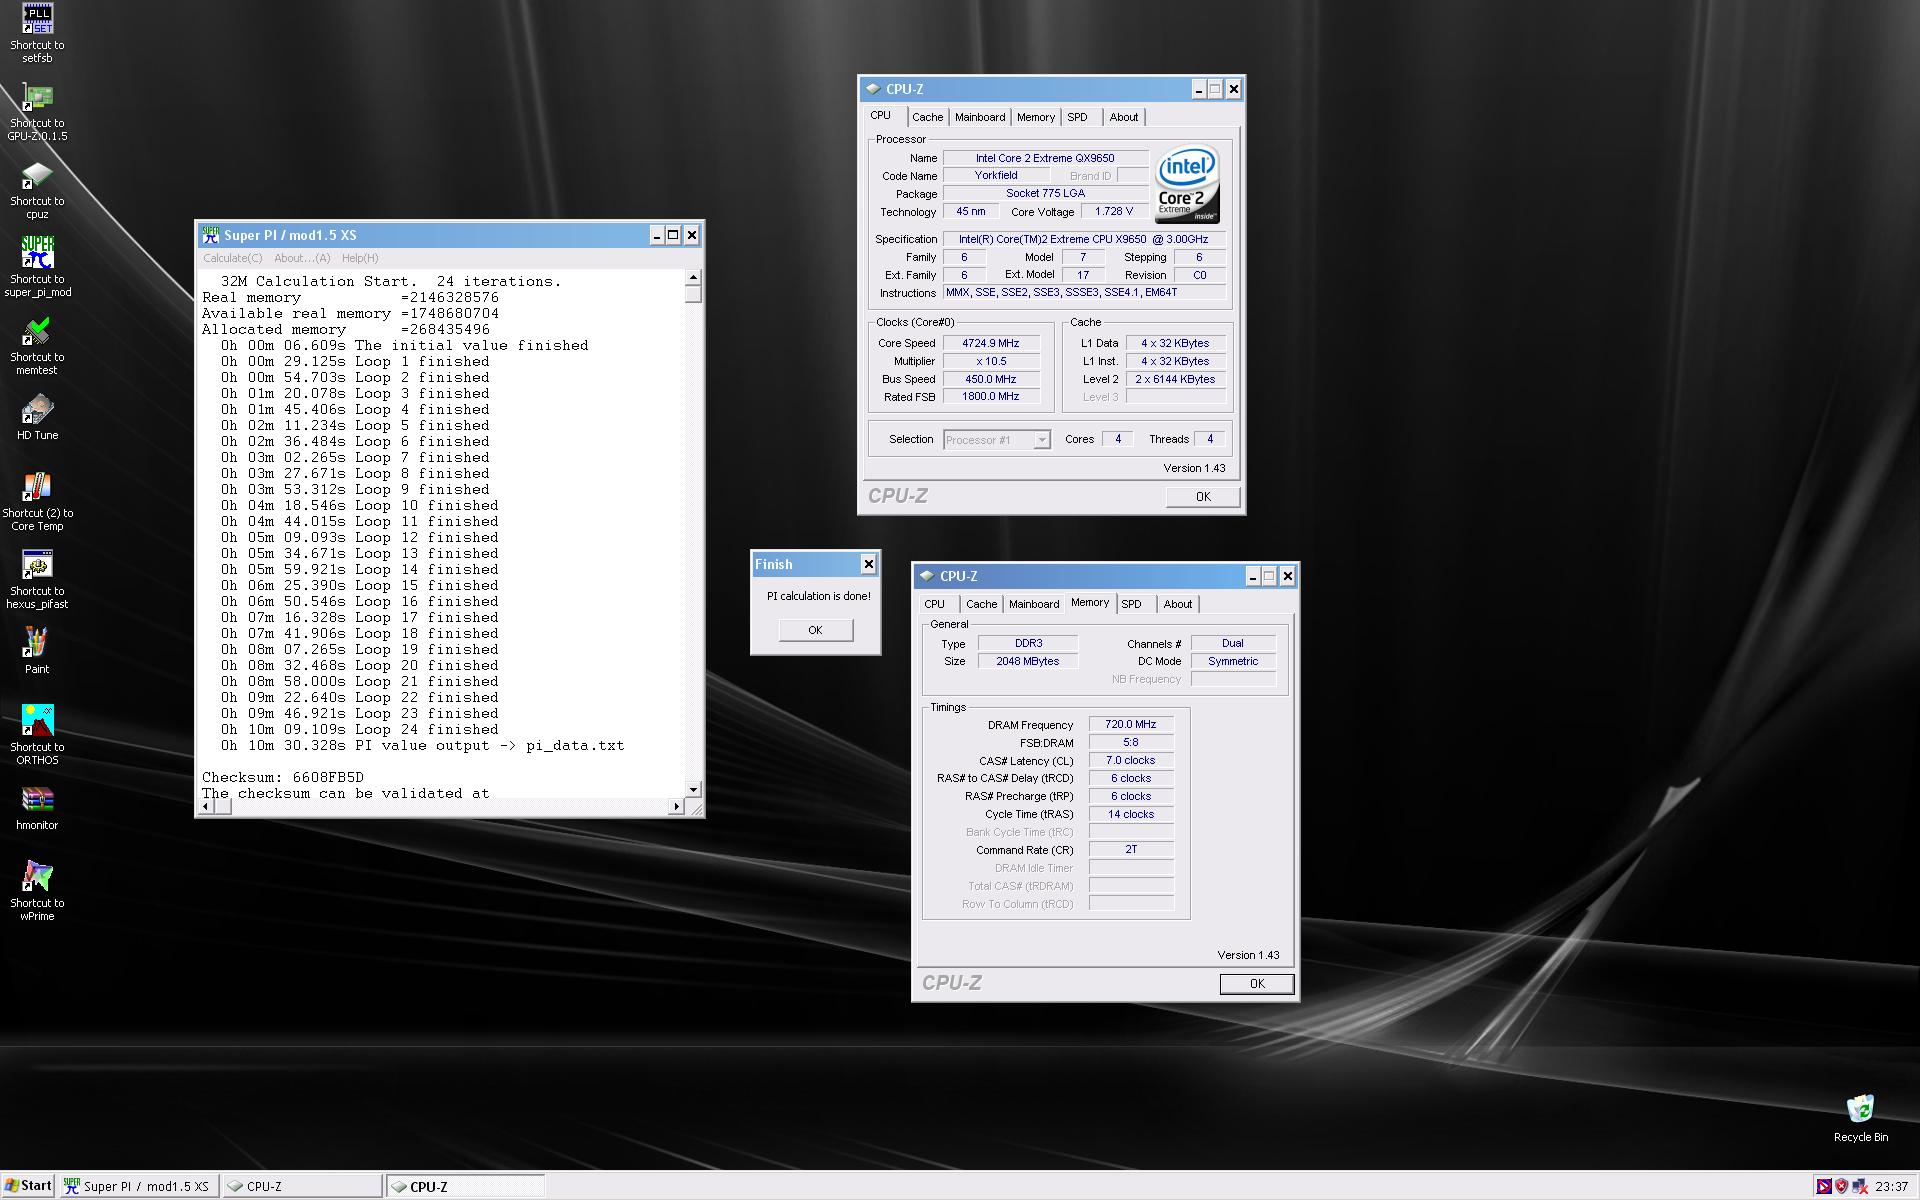Click the Memory CPU-Z window title icon

click(926, 576)
